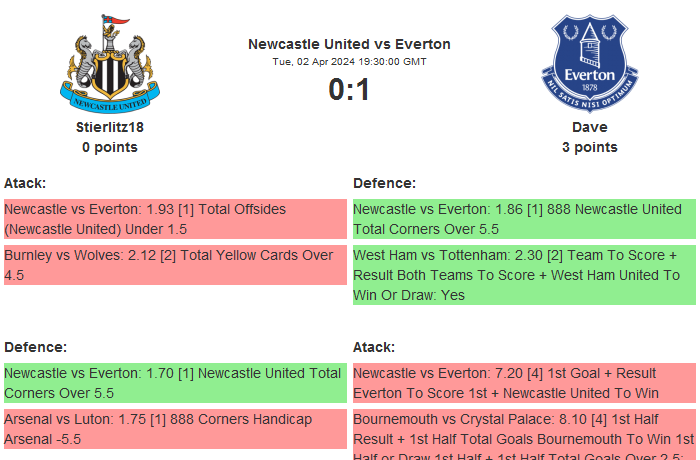Select Arsenal vs Luton Corners Handicap bet
Viewport: 700px width, 460px height.
pyautogui.click(x=175, y=429)
